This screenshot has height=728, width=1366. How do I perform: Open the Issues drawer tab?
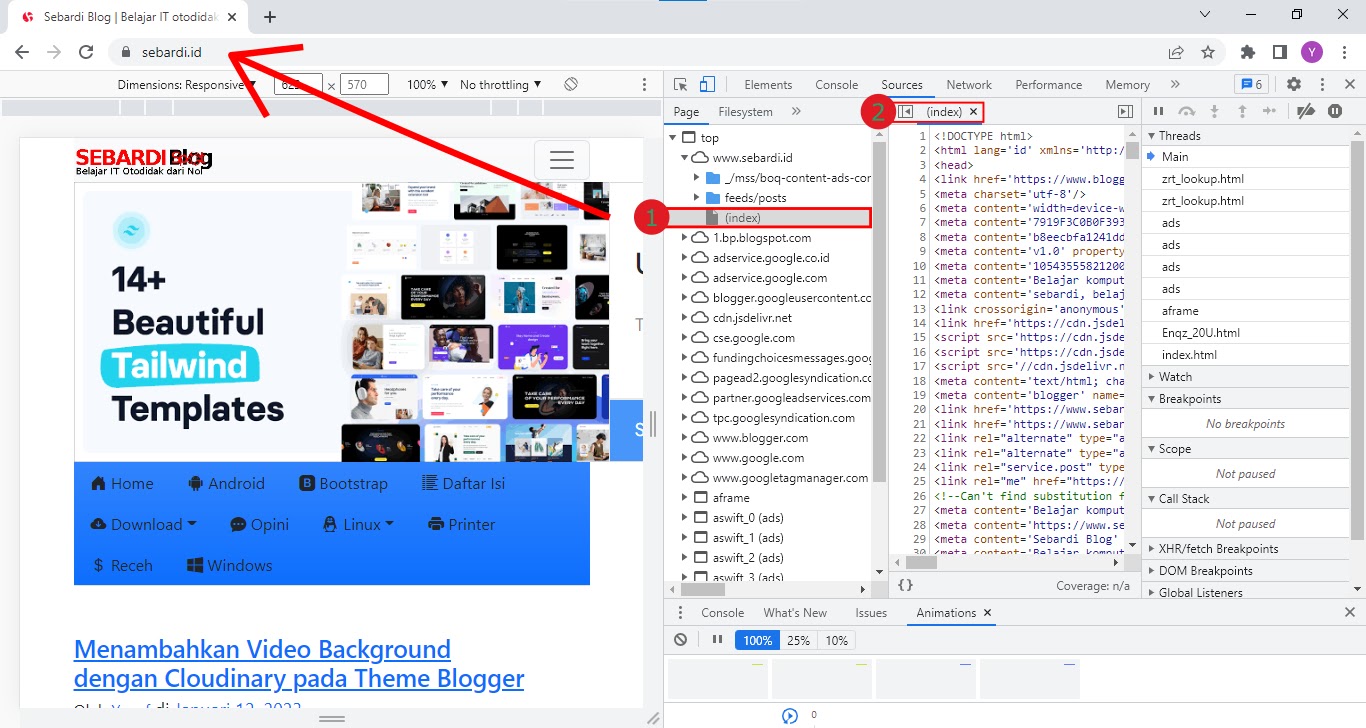point(871,613)
